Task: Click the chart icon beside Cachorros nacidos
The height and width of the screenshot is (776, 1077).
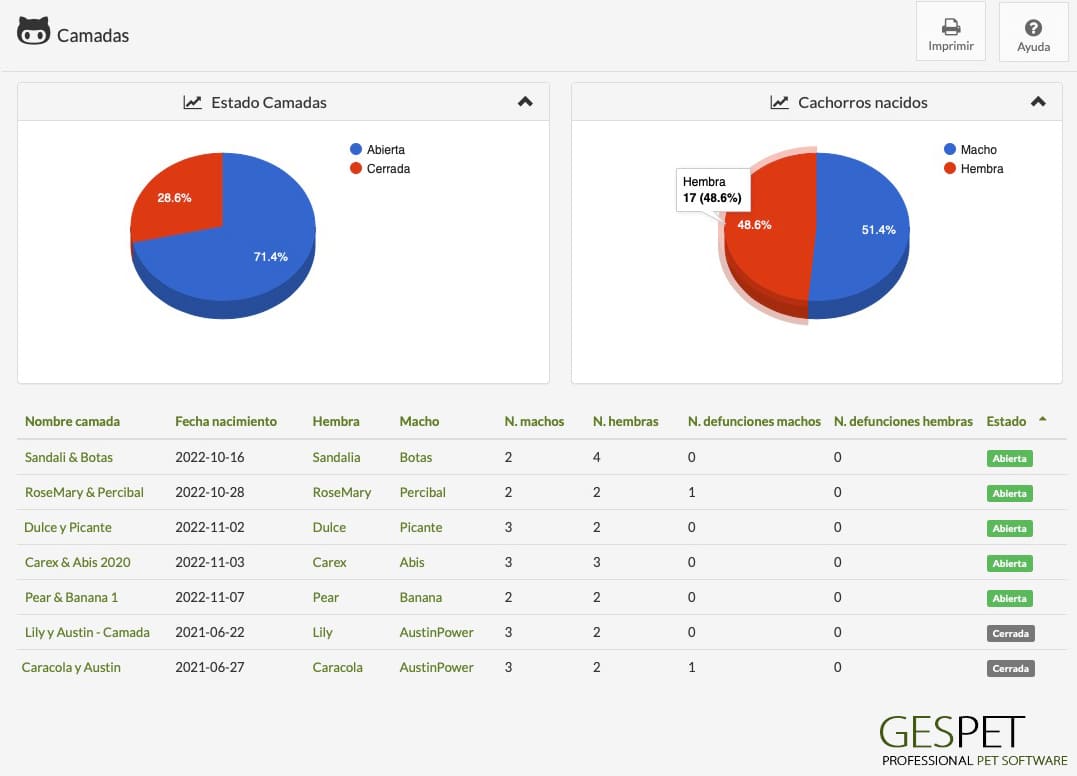Action: (779, 102)
